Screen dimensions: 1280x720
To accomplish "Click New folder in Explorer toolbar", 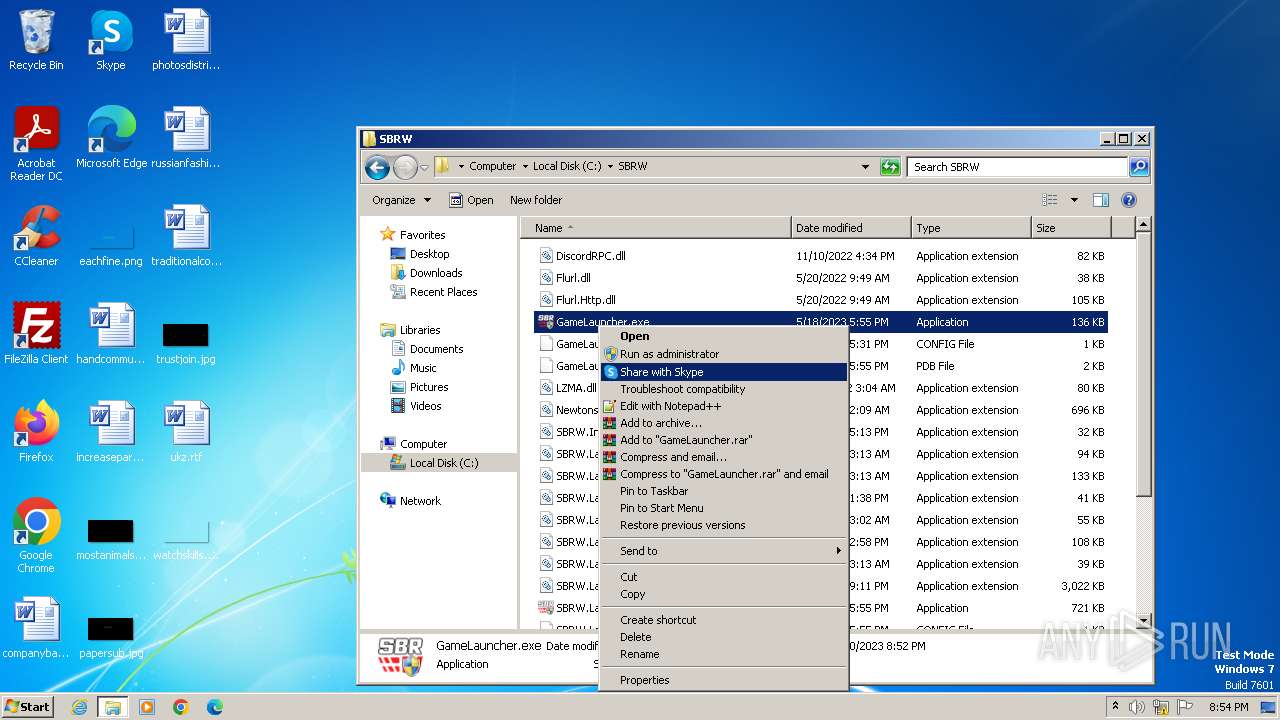I will tap(536, 200).
